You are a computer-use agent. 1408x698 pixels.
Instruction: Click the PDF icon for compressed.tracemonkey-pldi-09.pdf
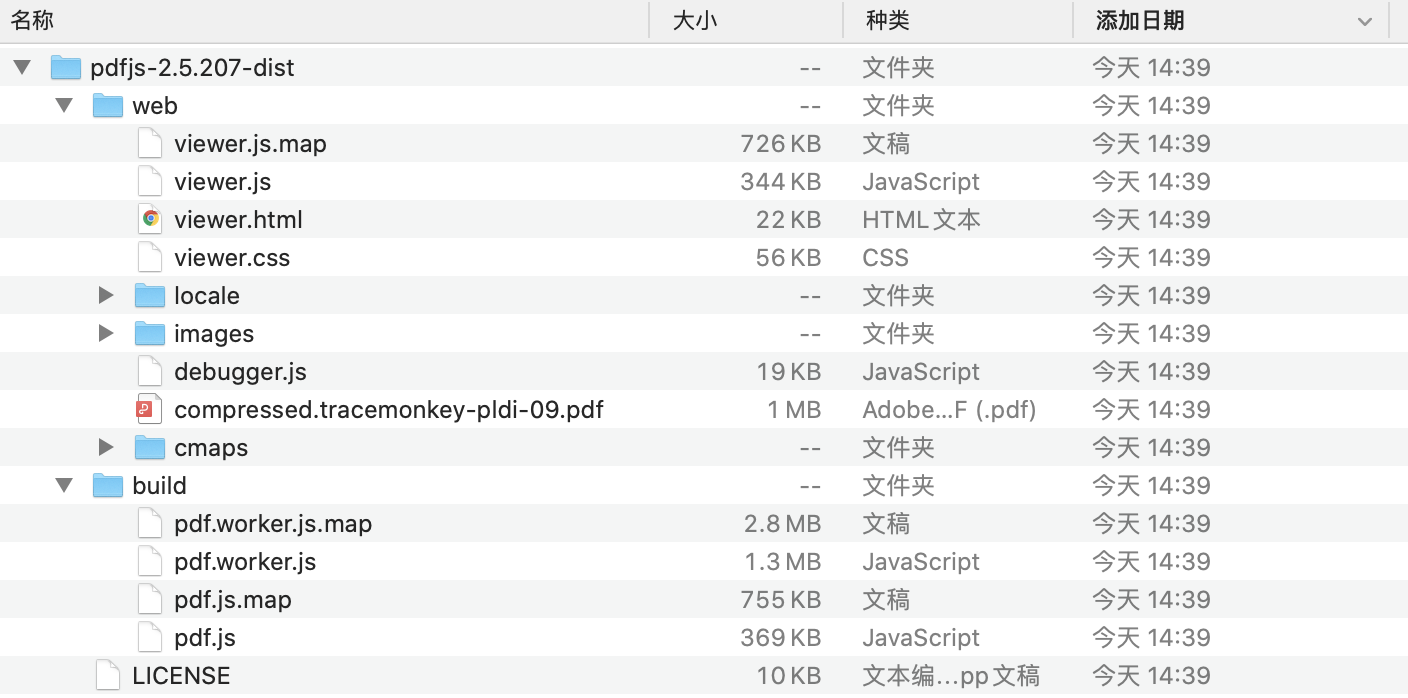150,409
